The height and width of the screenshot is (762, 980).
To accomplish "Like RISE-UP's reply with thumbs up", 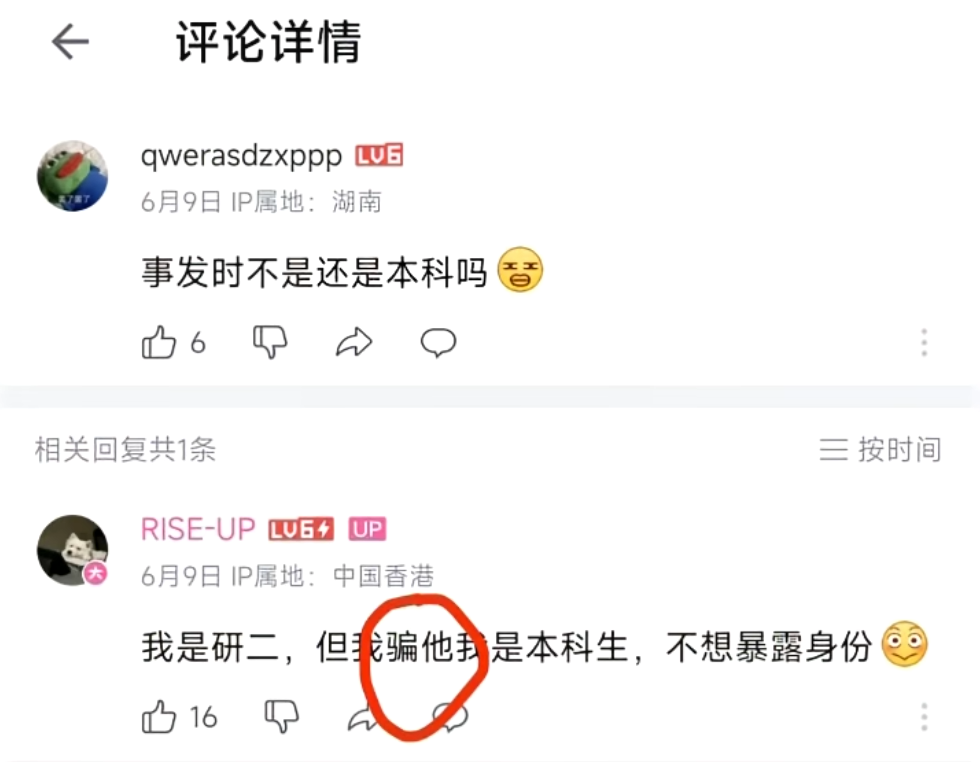I will tap(159, 716).
